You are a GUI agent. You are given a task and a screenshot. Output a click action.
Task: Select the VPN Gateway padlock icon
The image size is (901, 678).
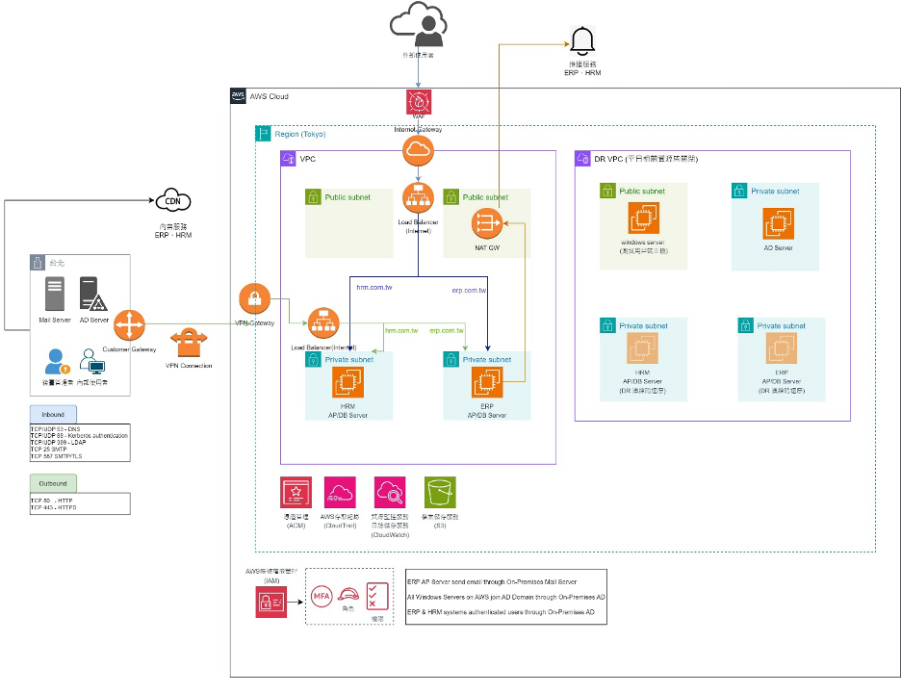(254, 299)
